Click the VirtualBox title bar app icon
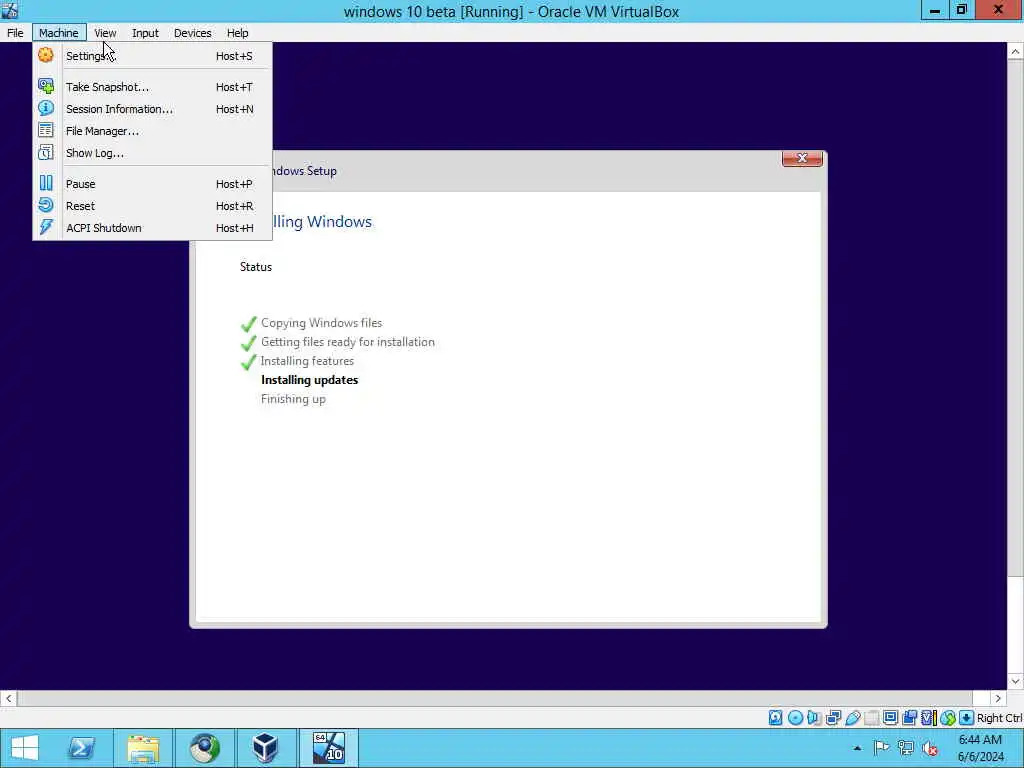 tap(10, 10)
